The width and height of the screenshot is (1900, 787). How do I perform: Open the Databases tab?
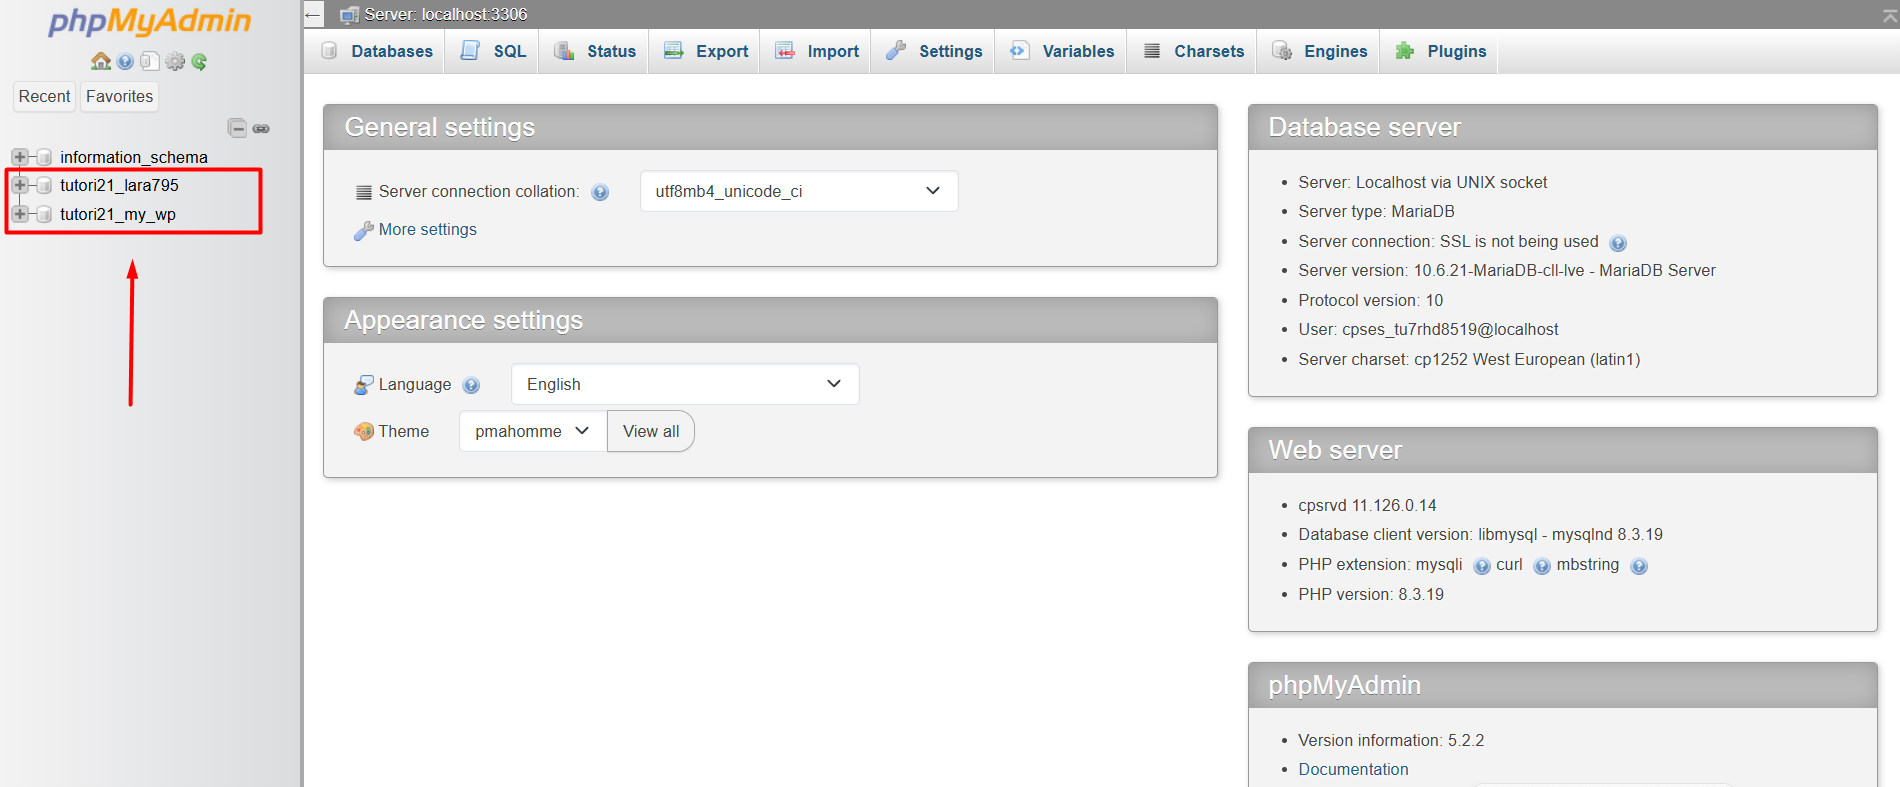click(x=377, y=51)
